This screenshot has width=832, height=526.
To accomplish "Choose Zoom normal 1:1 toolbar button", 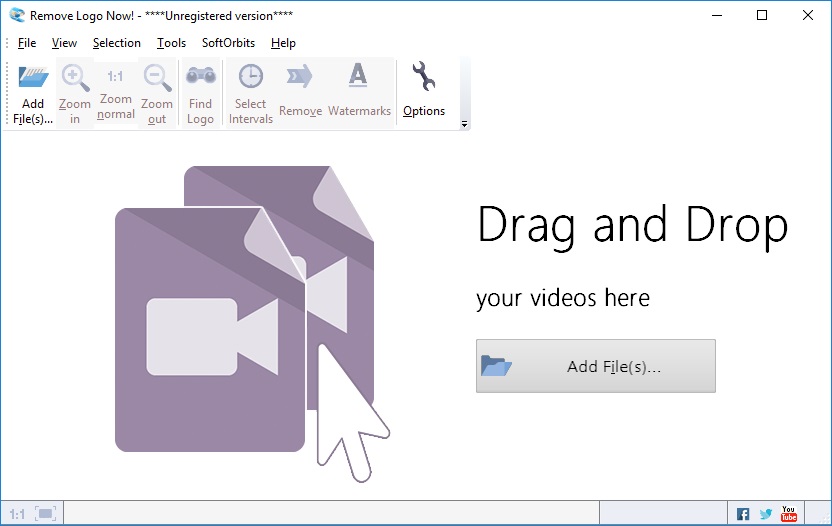I will (x=116, y=93).
